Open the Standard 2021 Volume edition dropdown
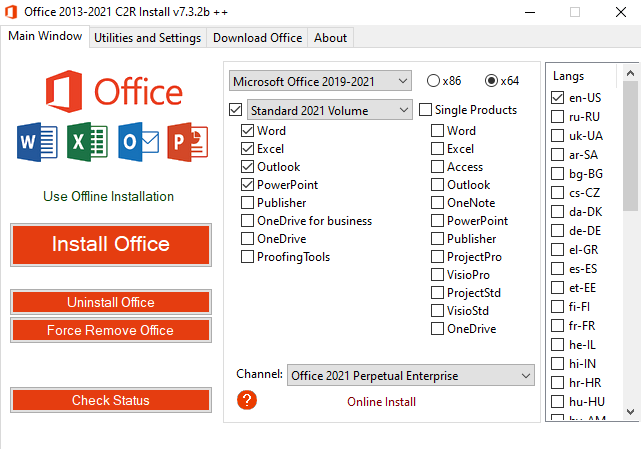 pyautogui.click(x=329, y=110)
